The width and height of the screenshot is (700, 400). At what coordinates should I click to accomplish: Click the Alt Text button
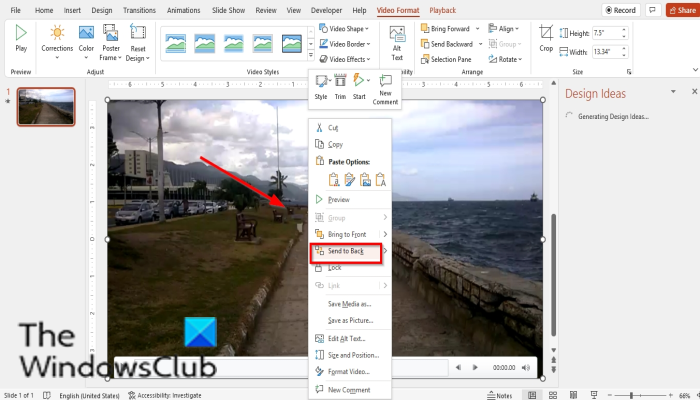point(397,43)
